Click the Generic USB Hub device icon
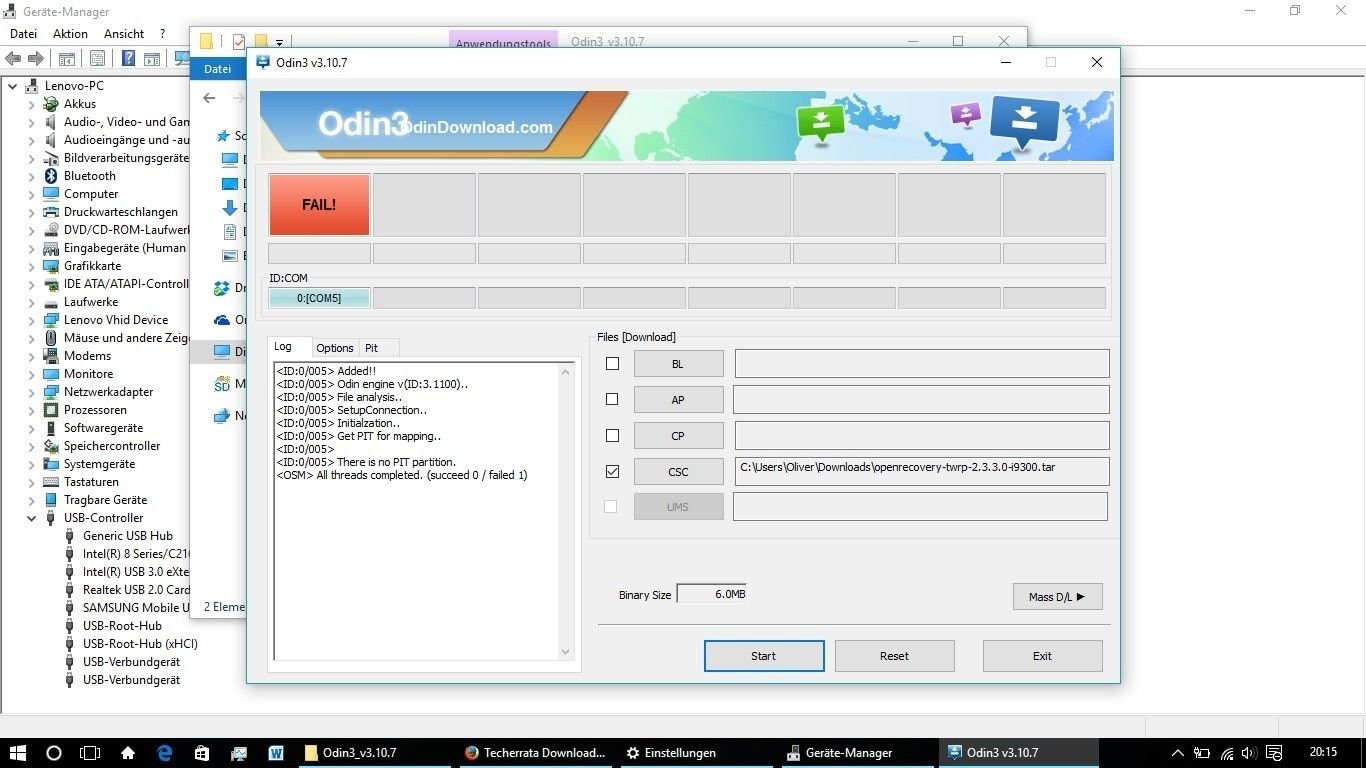Screen dimensions: 1366x768 point(69,536)
